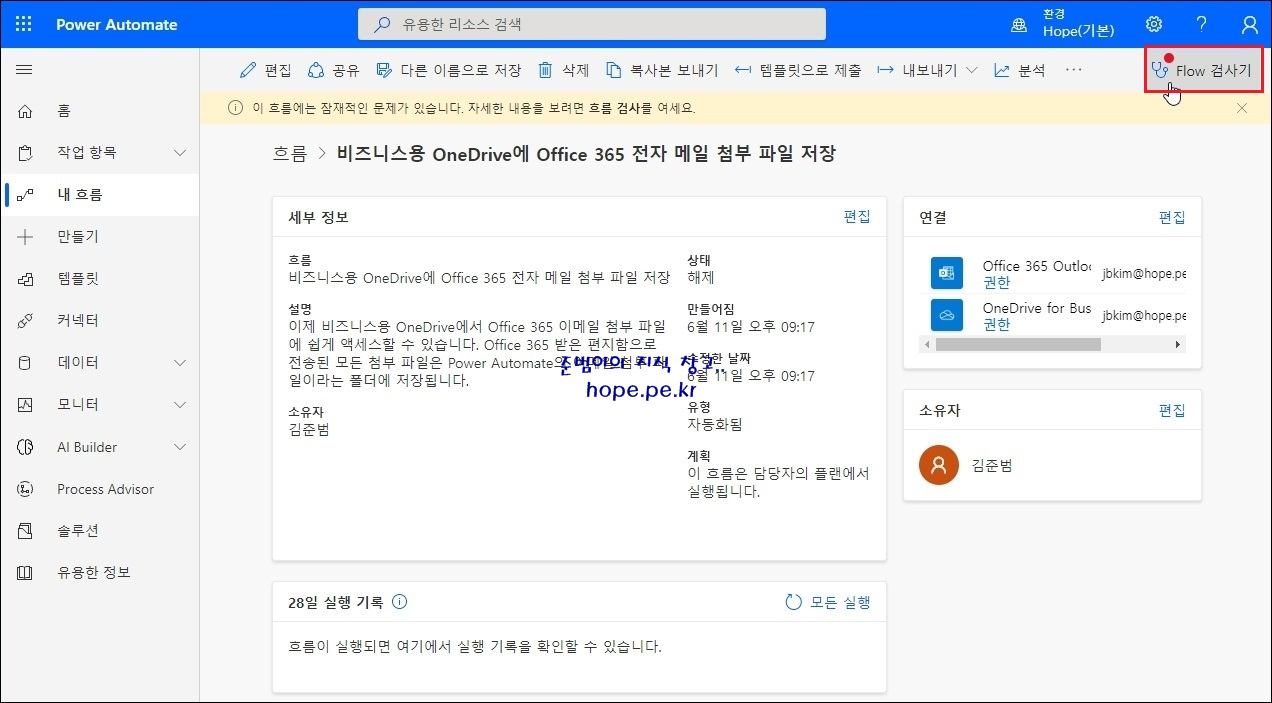This screenshot has height=703, width=1272.
Task: Click the 28일 실행 기록 info icon
Action: (400, 602)
